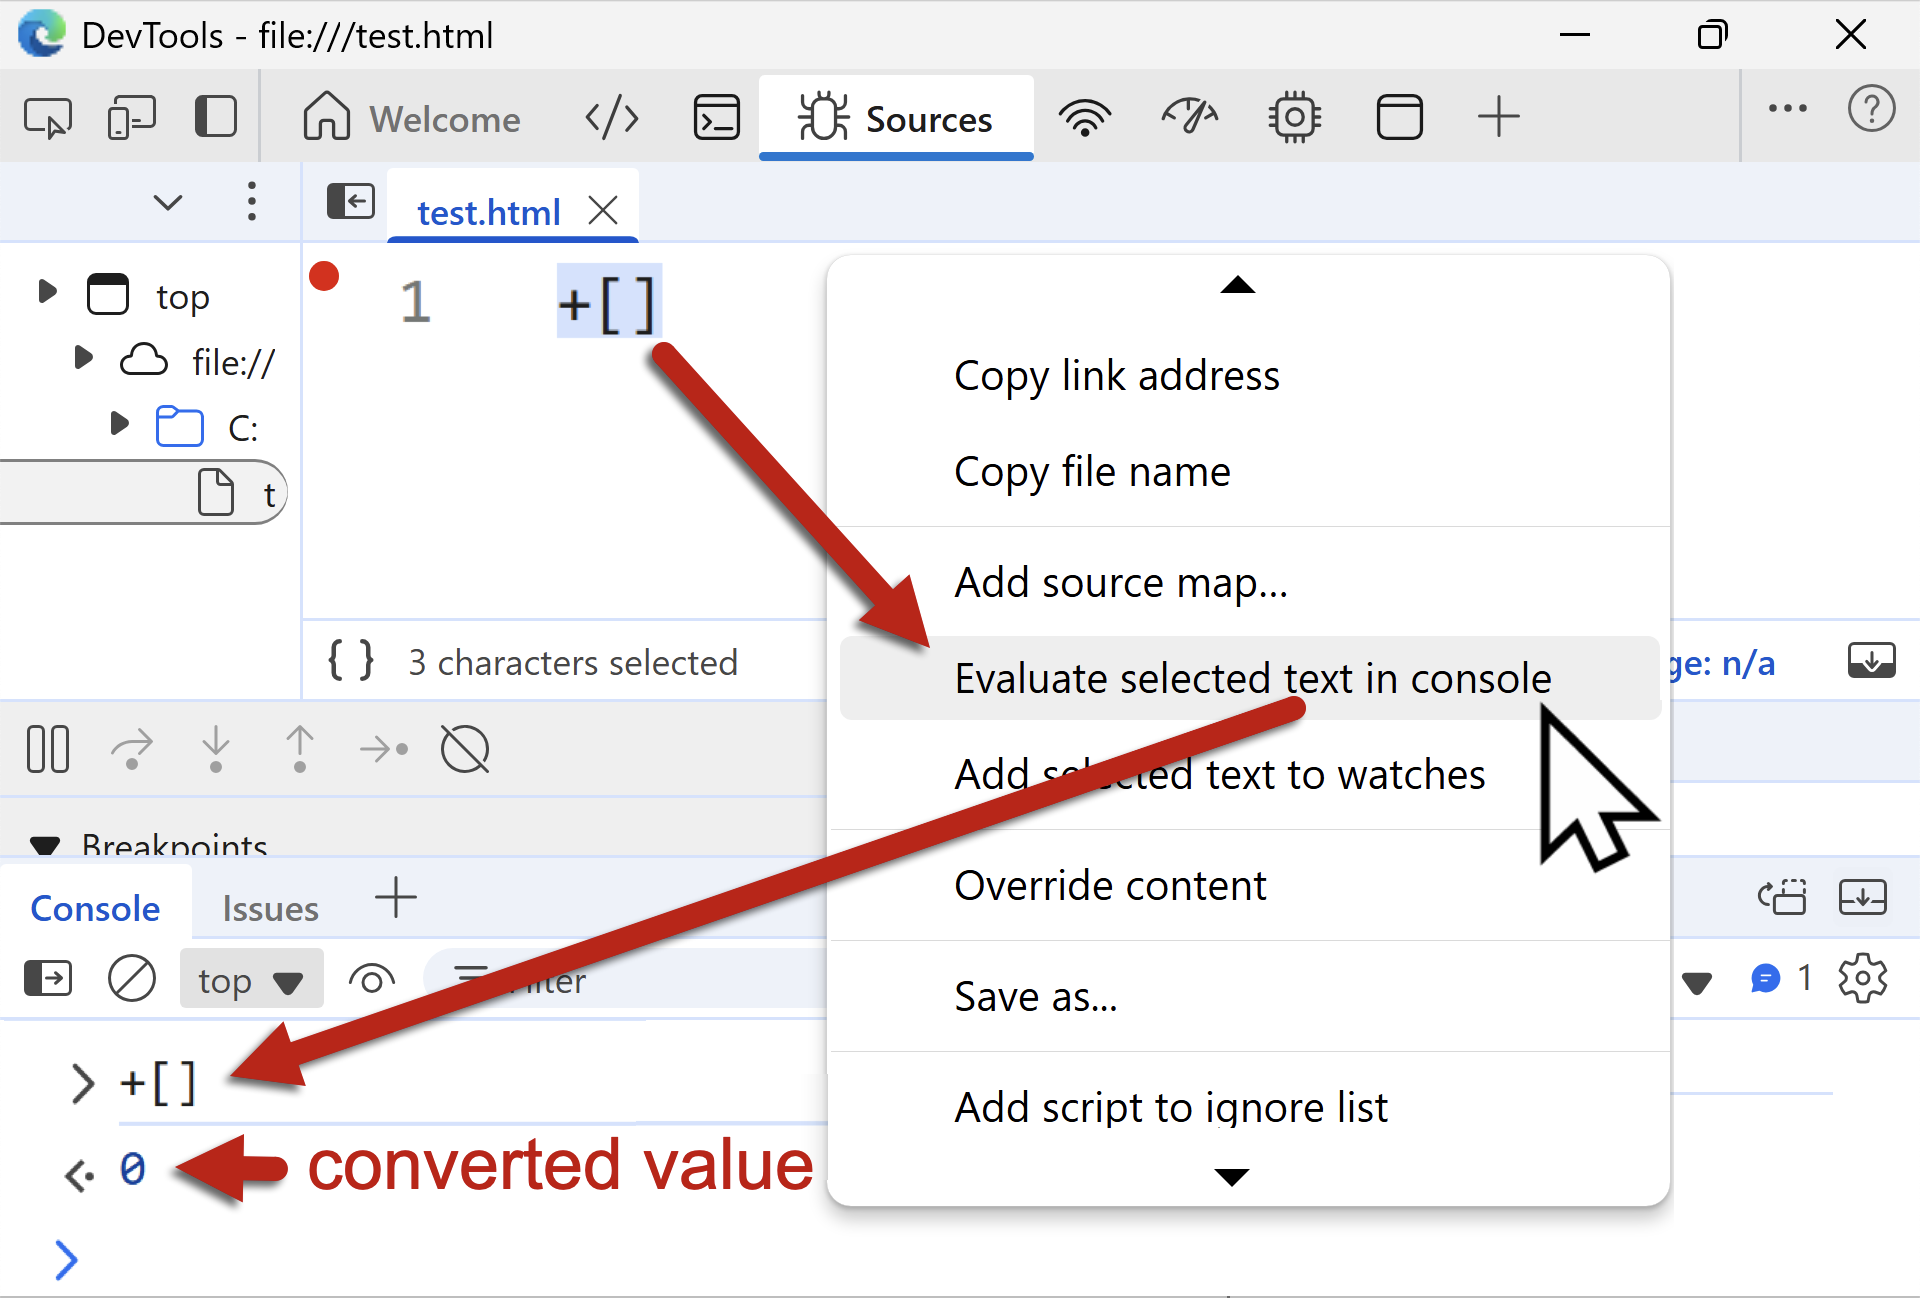Open the Memory tool icon
Screen dimensions: 1920x1298
(x=1294, y=118)
